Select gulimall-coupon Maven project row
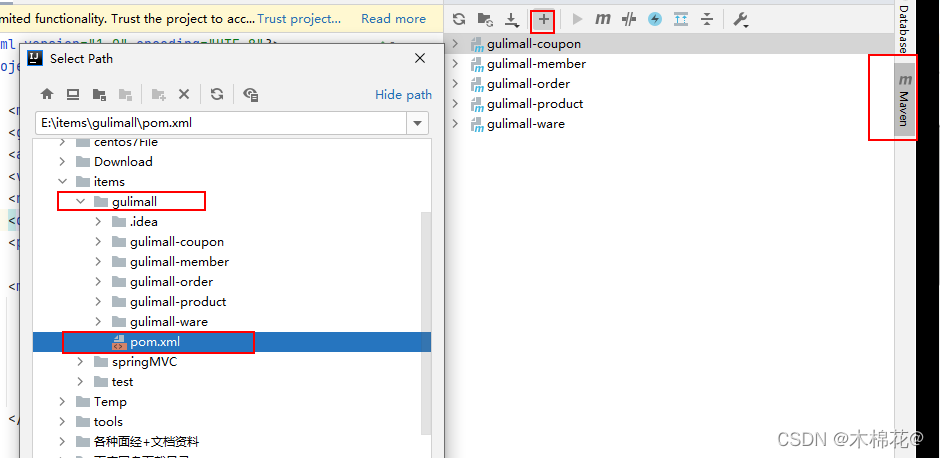 pos(669,44)
